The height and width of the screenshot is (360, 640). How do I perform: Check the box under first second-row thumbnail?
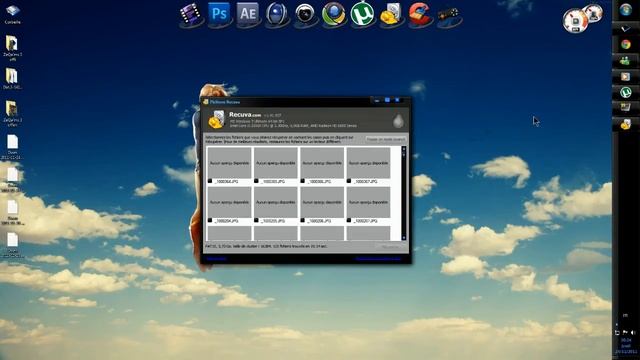[210, 220]
